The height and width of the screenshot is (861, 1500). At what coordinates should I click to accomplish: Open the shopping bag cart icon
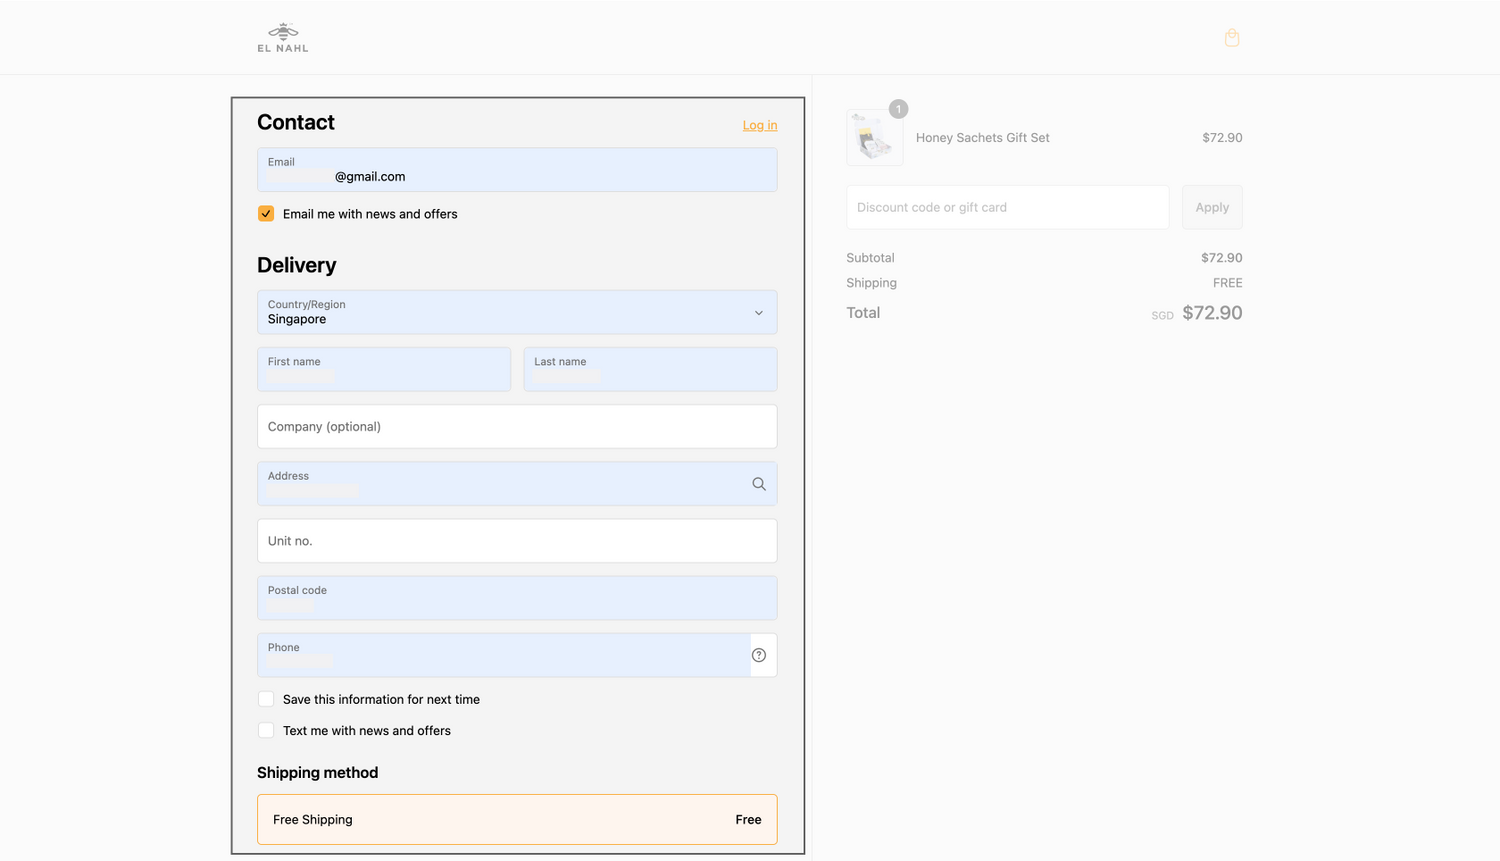(1231, 38)
